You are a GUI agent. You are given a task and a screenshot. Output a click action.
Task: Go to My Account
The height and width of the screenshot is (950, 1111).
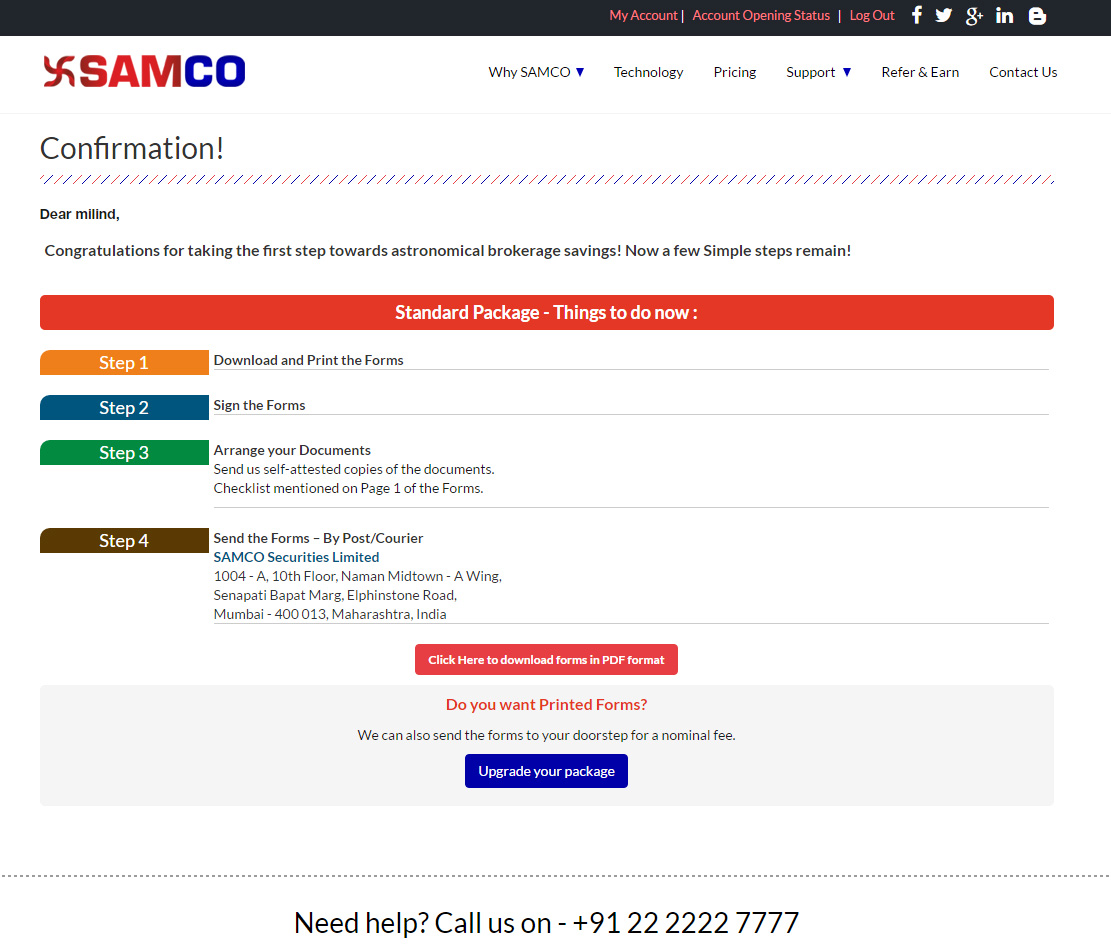point(643,16)
